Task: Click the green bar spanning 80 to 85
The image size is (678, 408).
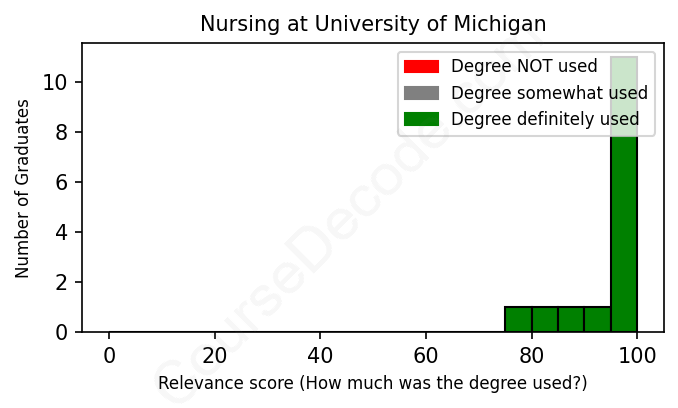Action: point(545,319)
